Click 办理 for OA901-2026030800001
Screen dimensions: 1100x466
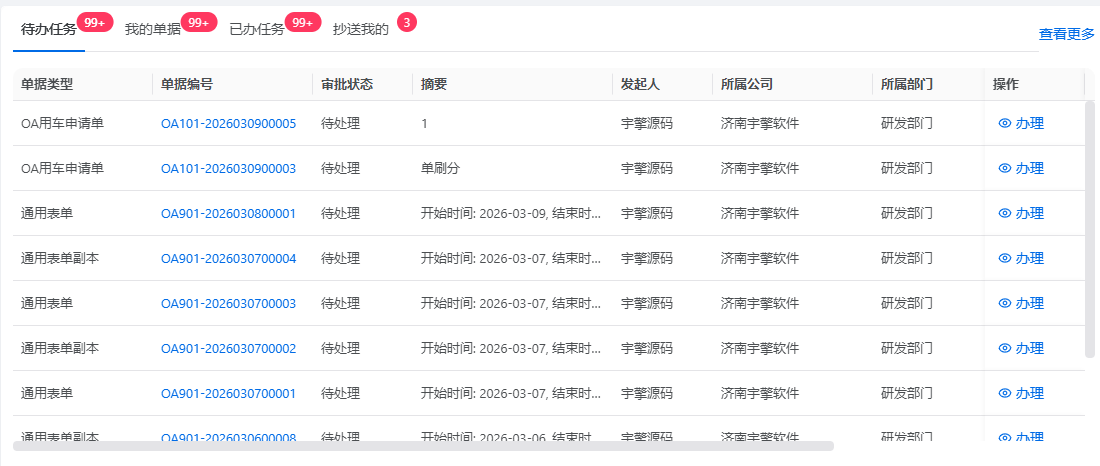click(1021, 213)
